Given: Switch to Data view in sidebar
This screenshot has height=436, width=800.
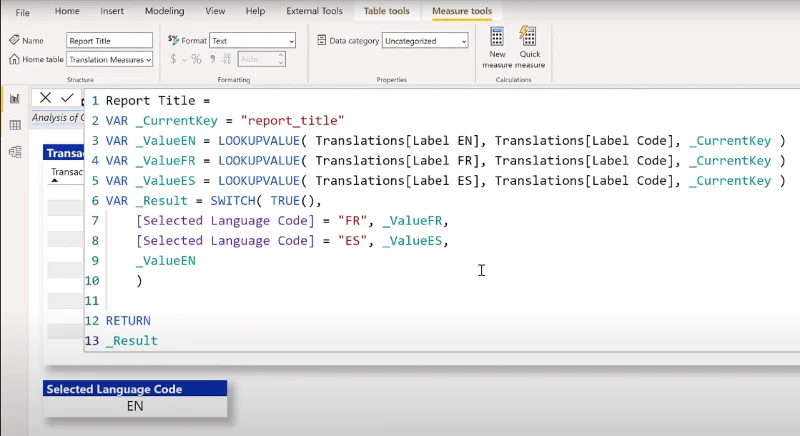Looking at the screenshot, I should tap(15, 125).
